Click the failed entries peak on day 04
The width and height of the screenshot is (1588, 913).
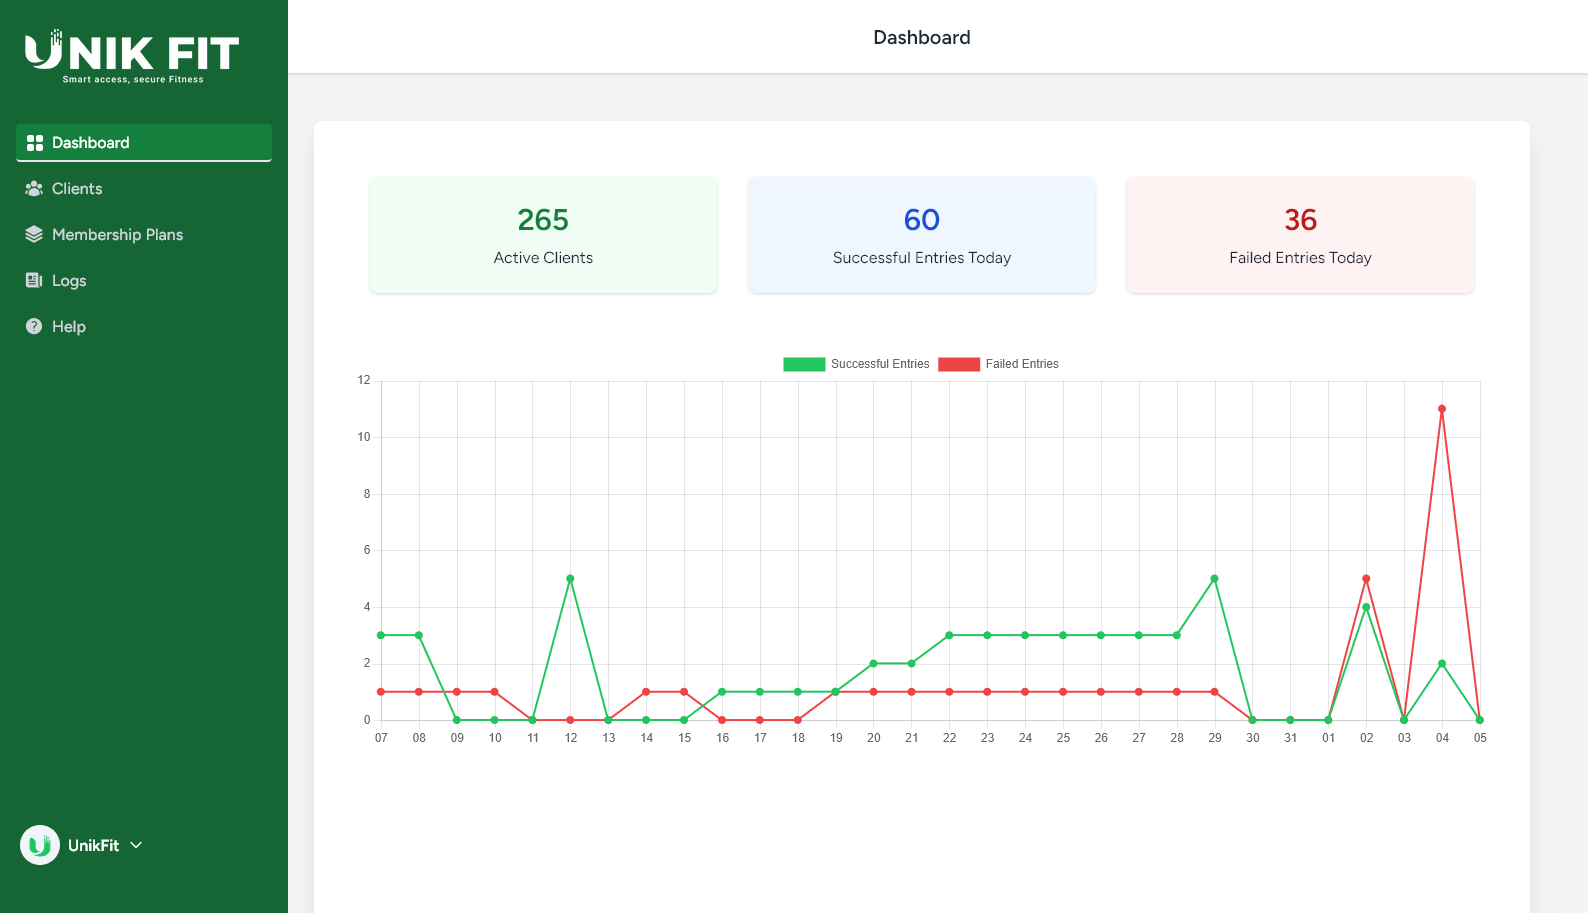tap(1441, 409)
